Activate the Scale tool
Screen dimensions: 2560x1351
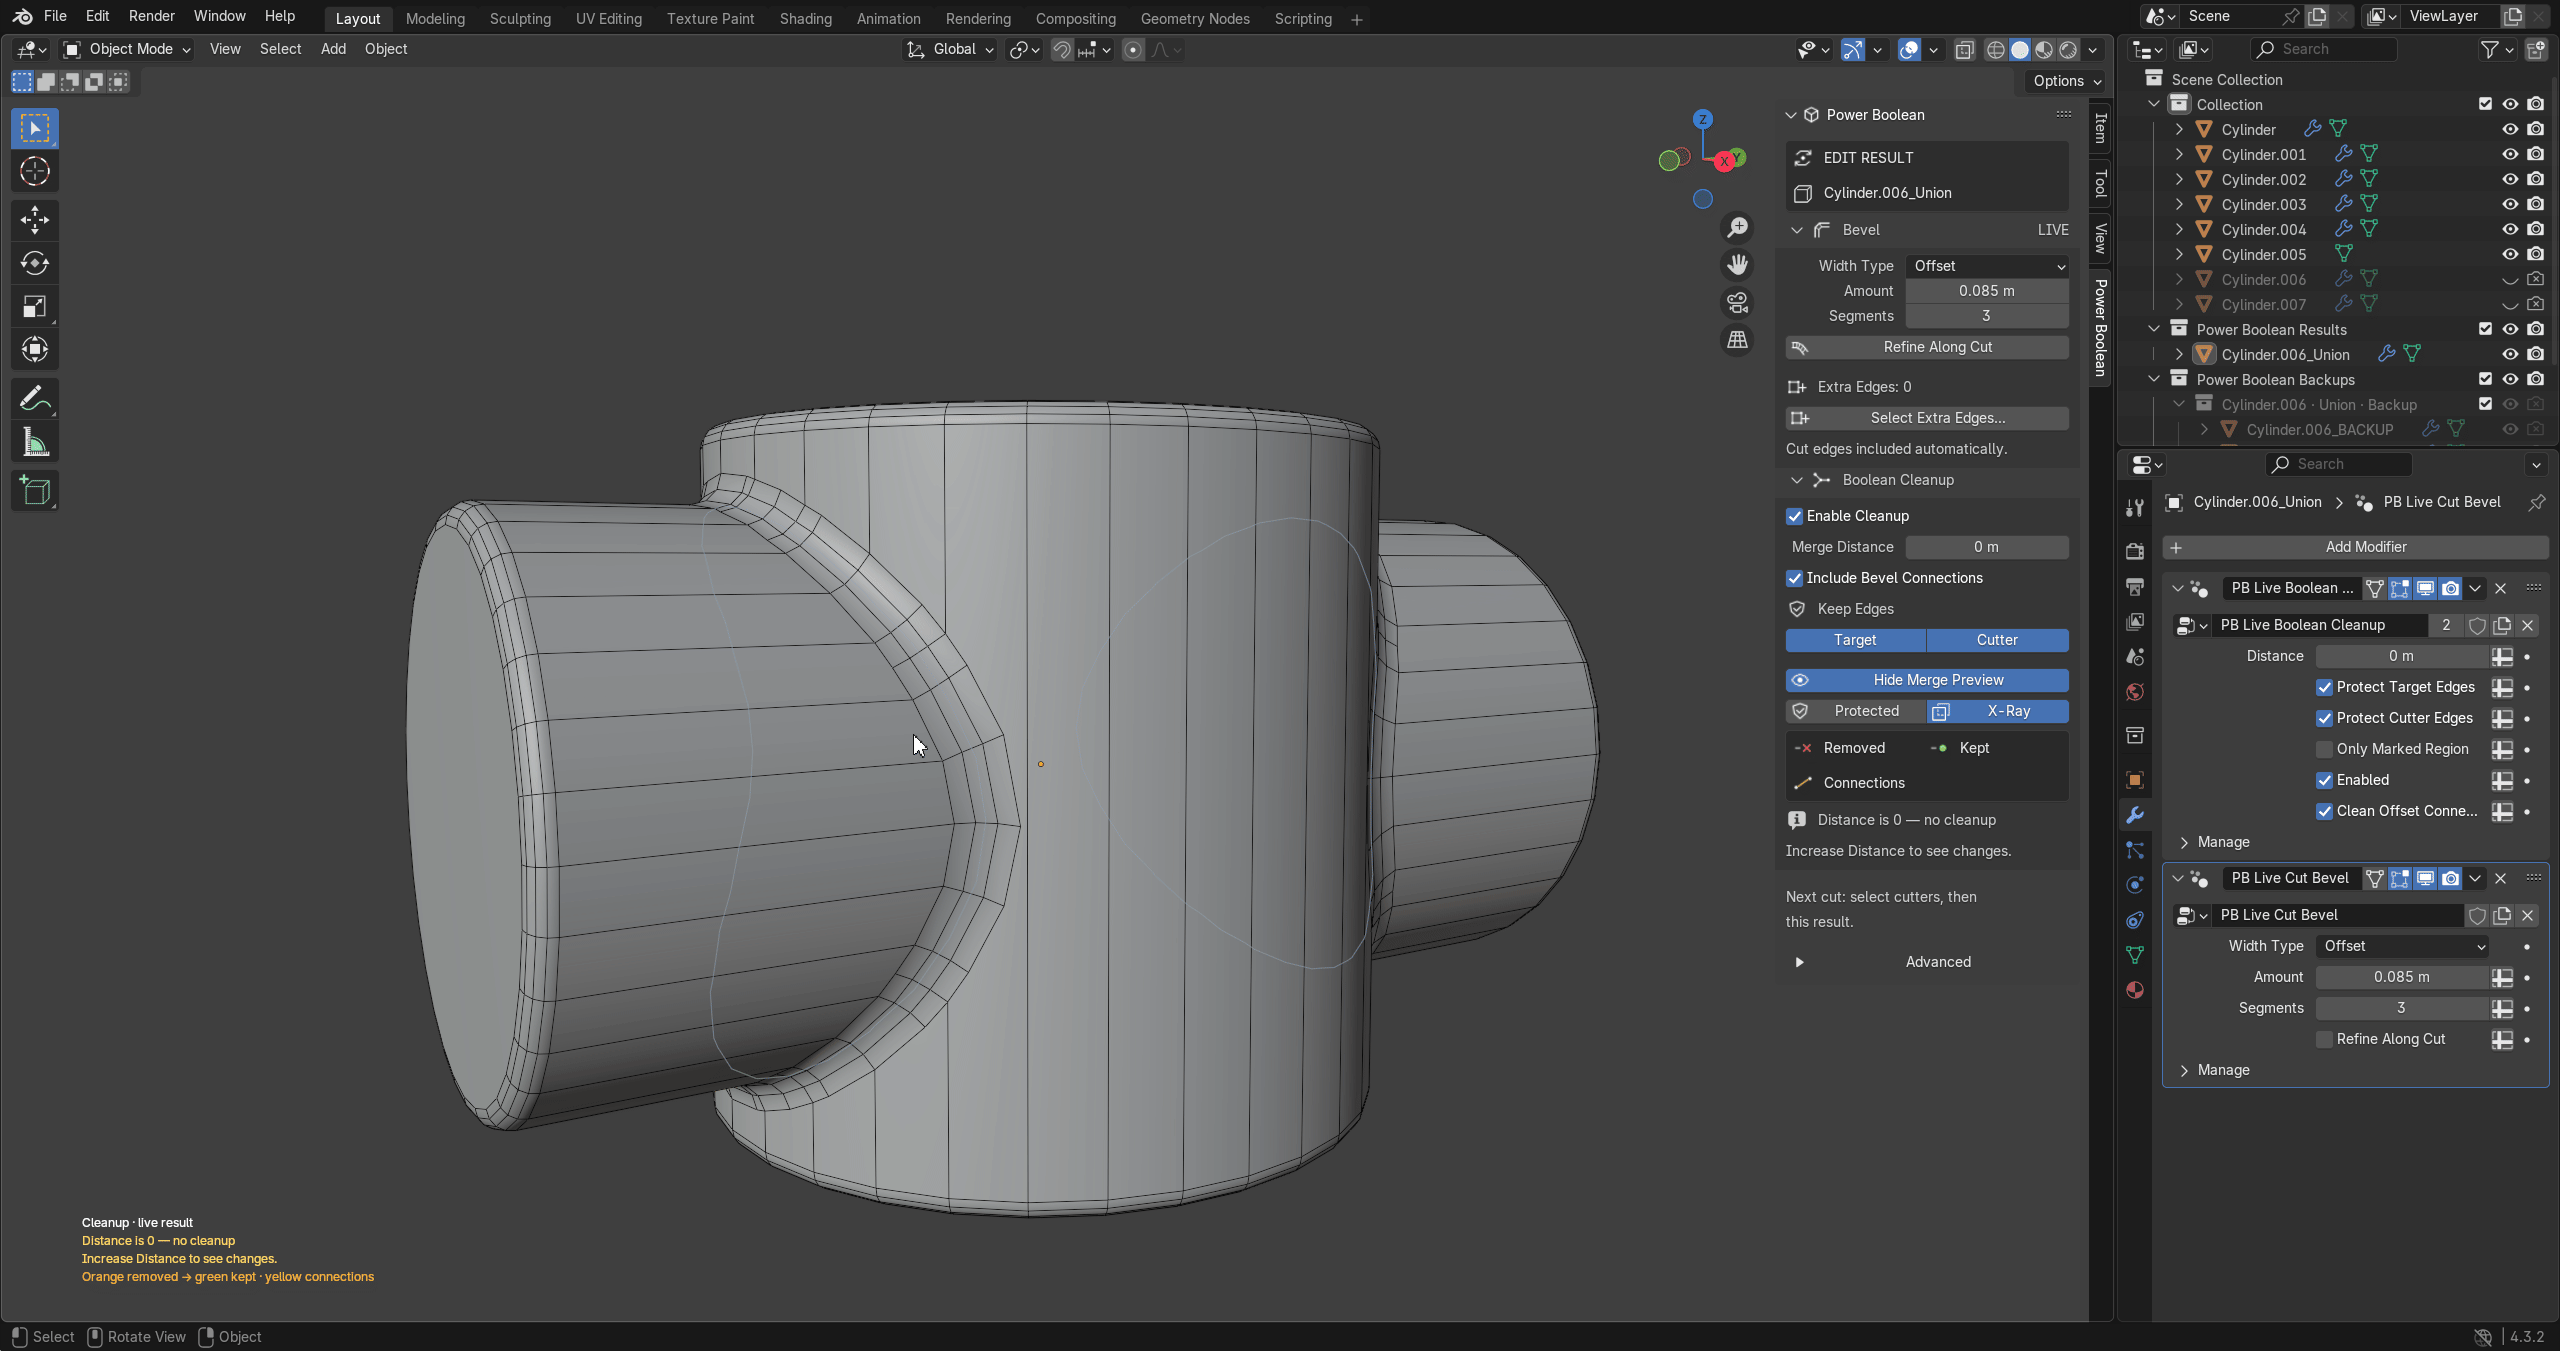(x=35, y=306)
